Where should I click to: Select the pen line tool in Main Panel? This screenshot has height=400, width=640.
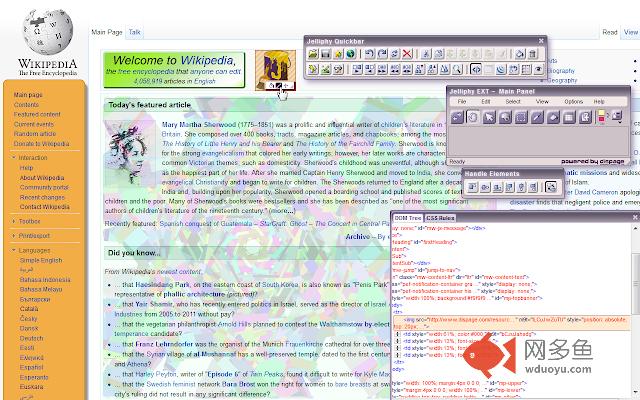537,118
